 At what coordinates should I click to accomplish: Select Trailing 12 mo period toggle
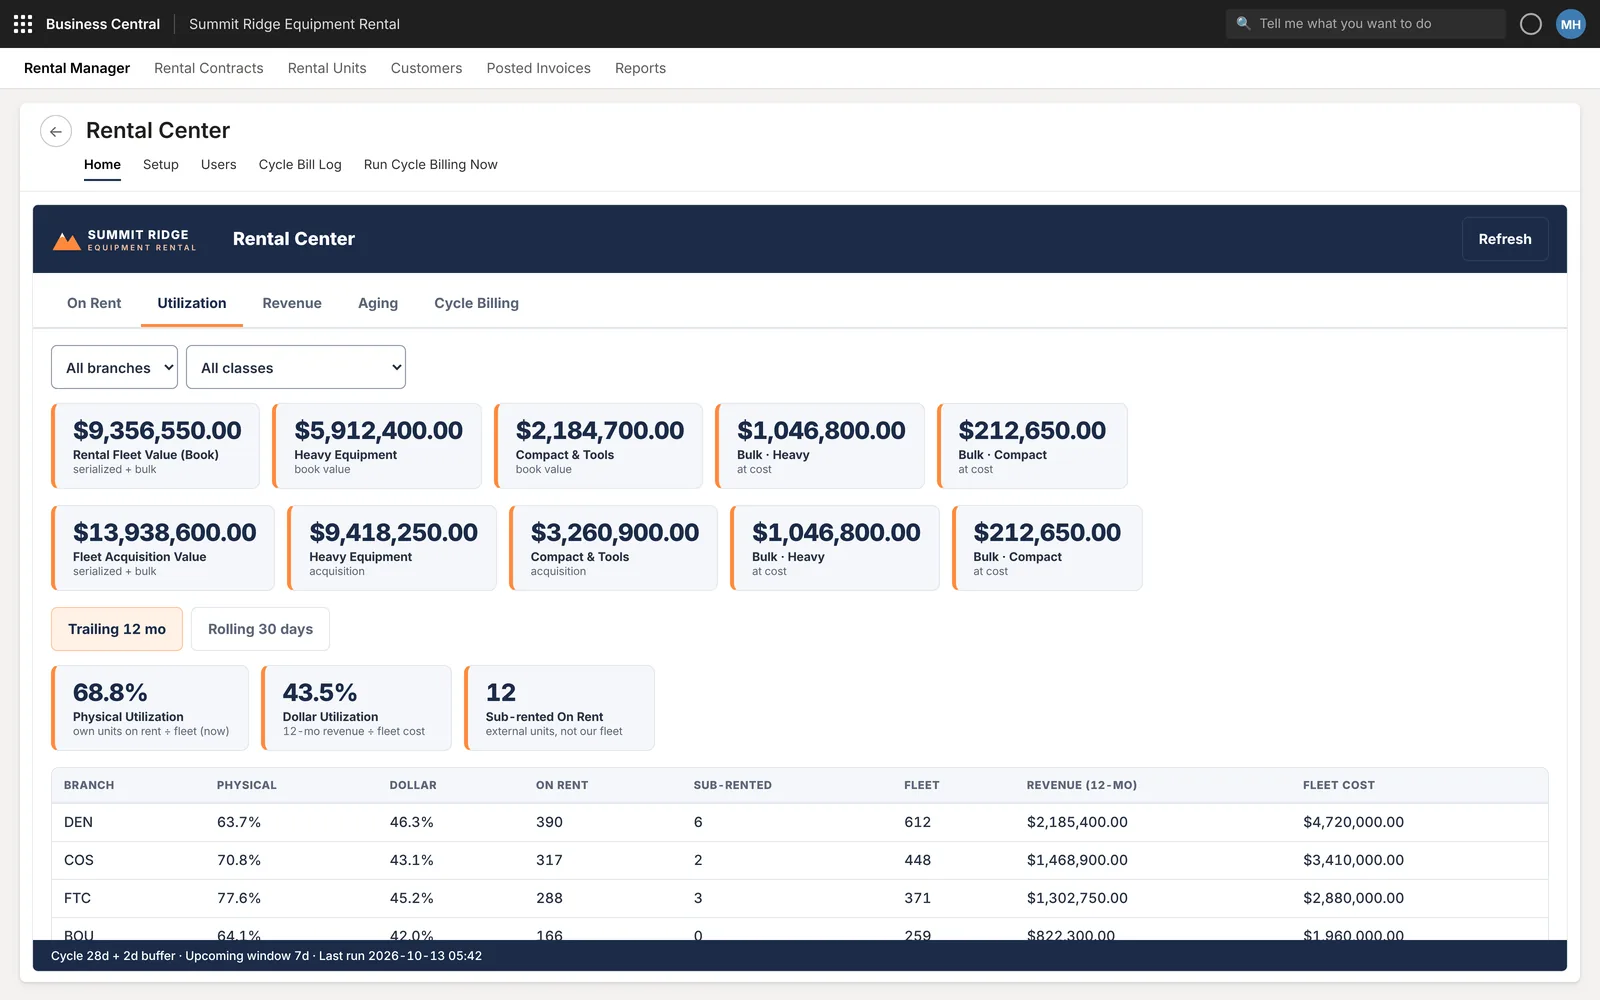(117, 629)
